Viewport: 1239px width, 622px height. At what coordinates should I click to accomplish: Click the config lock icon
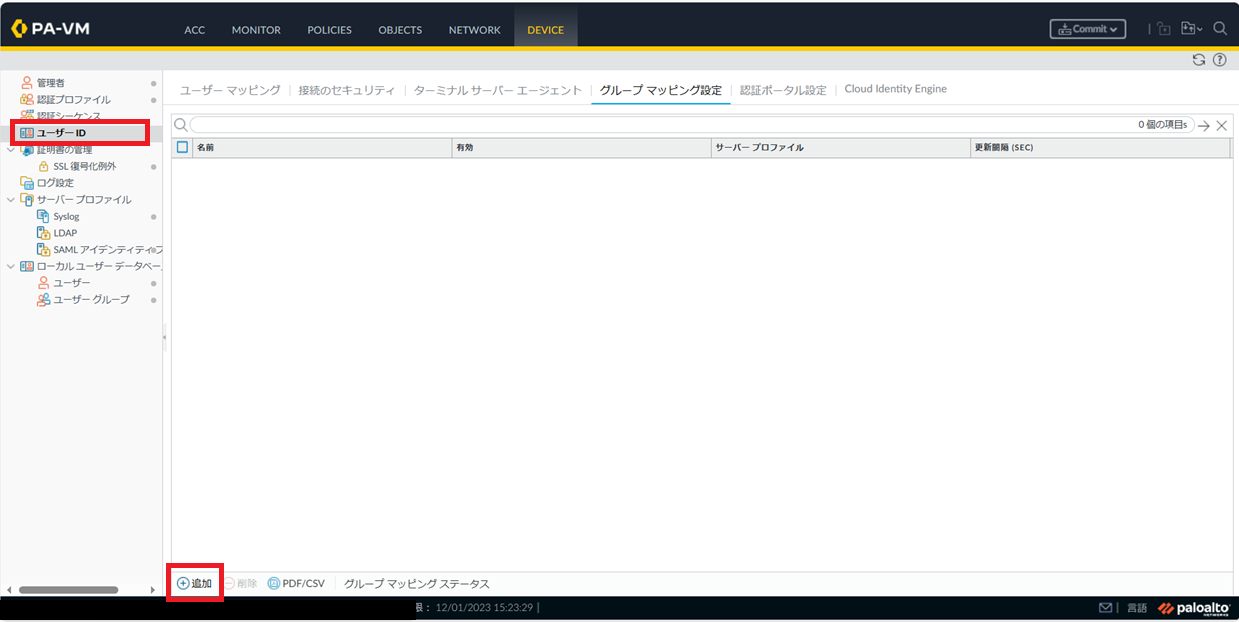click(x=1164, y=29)
